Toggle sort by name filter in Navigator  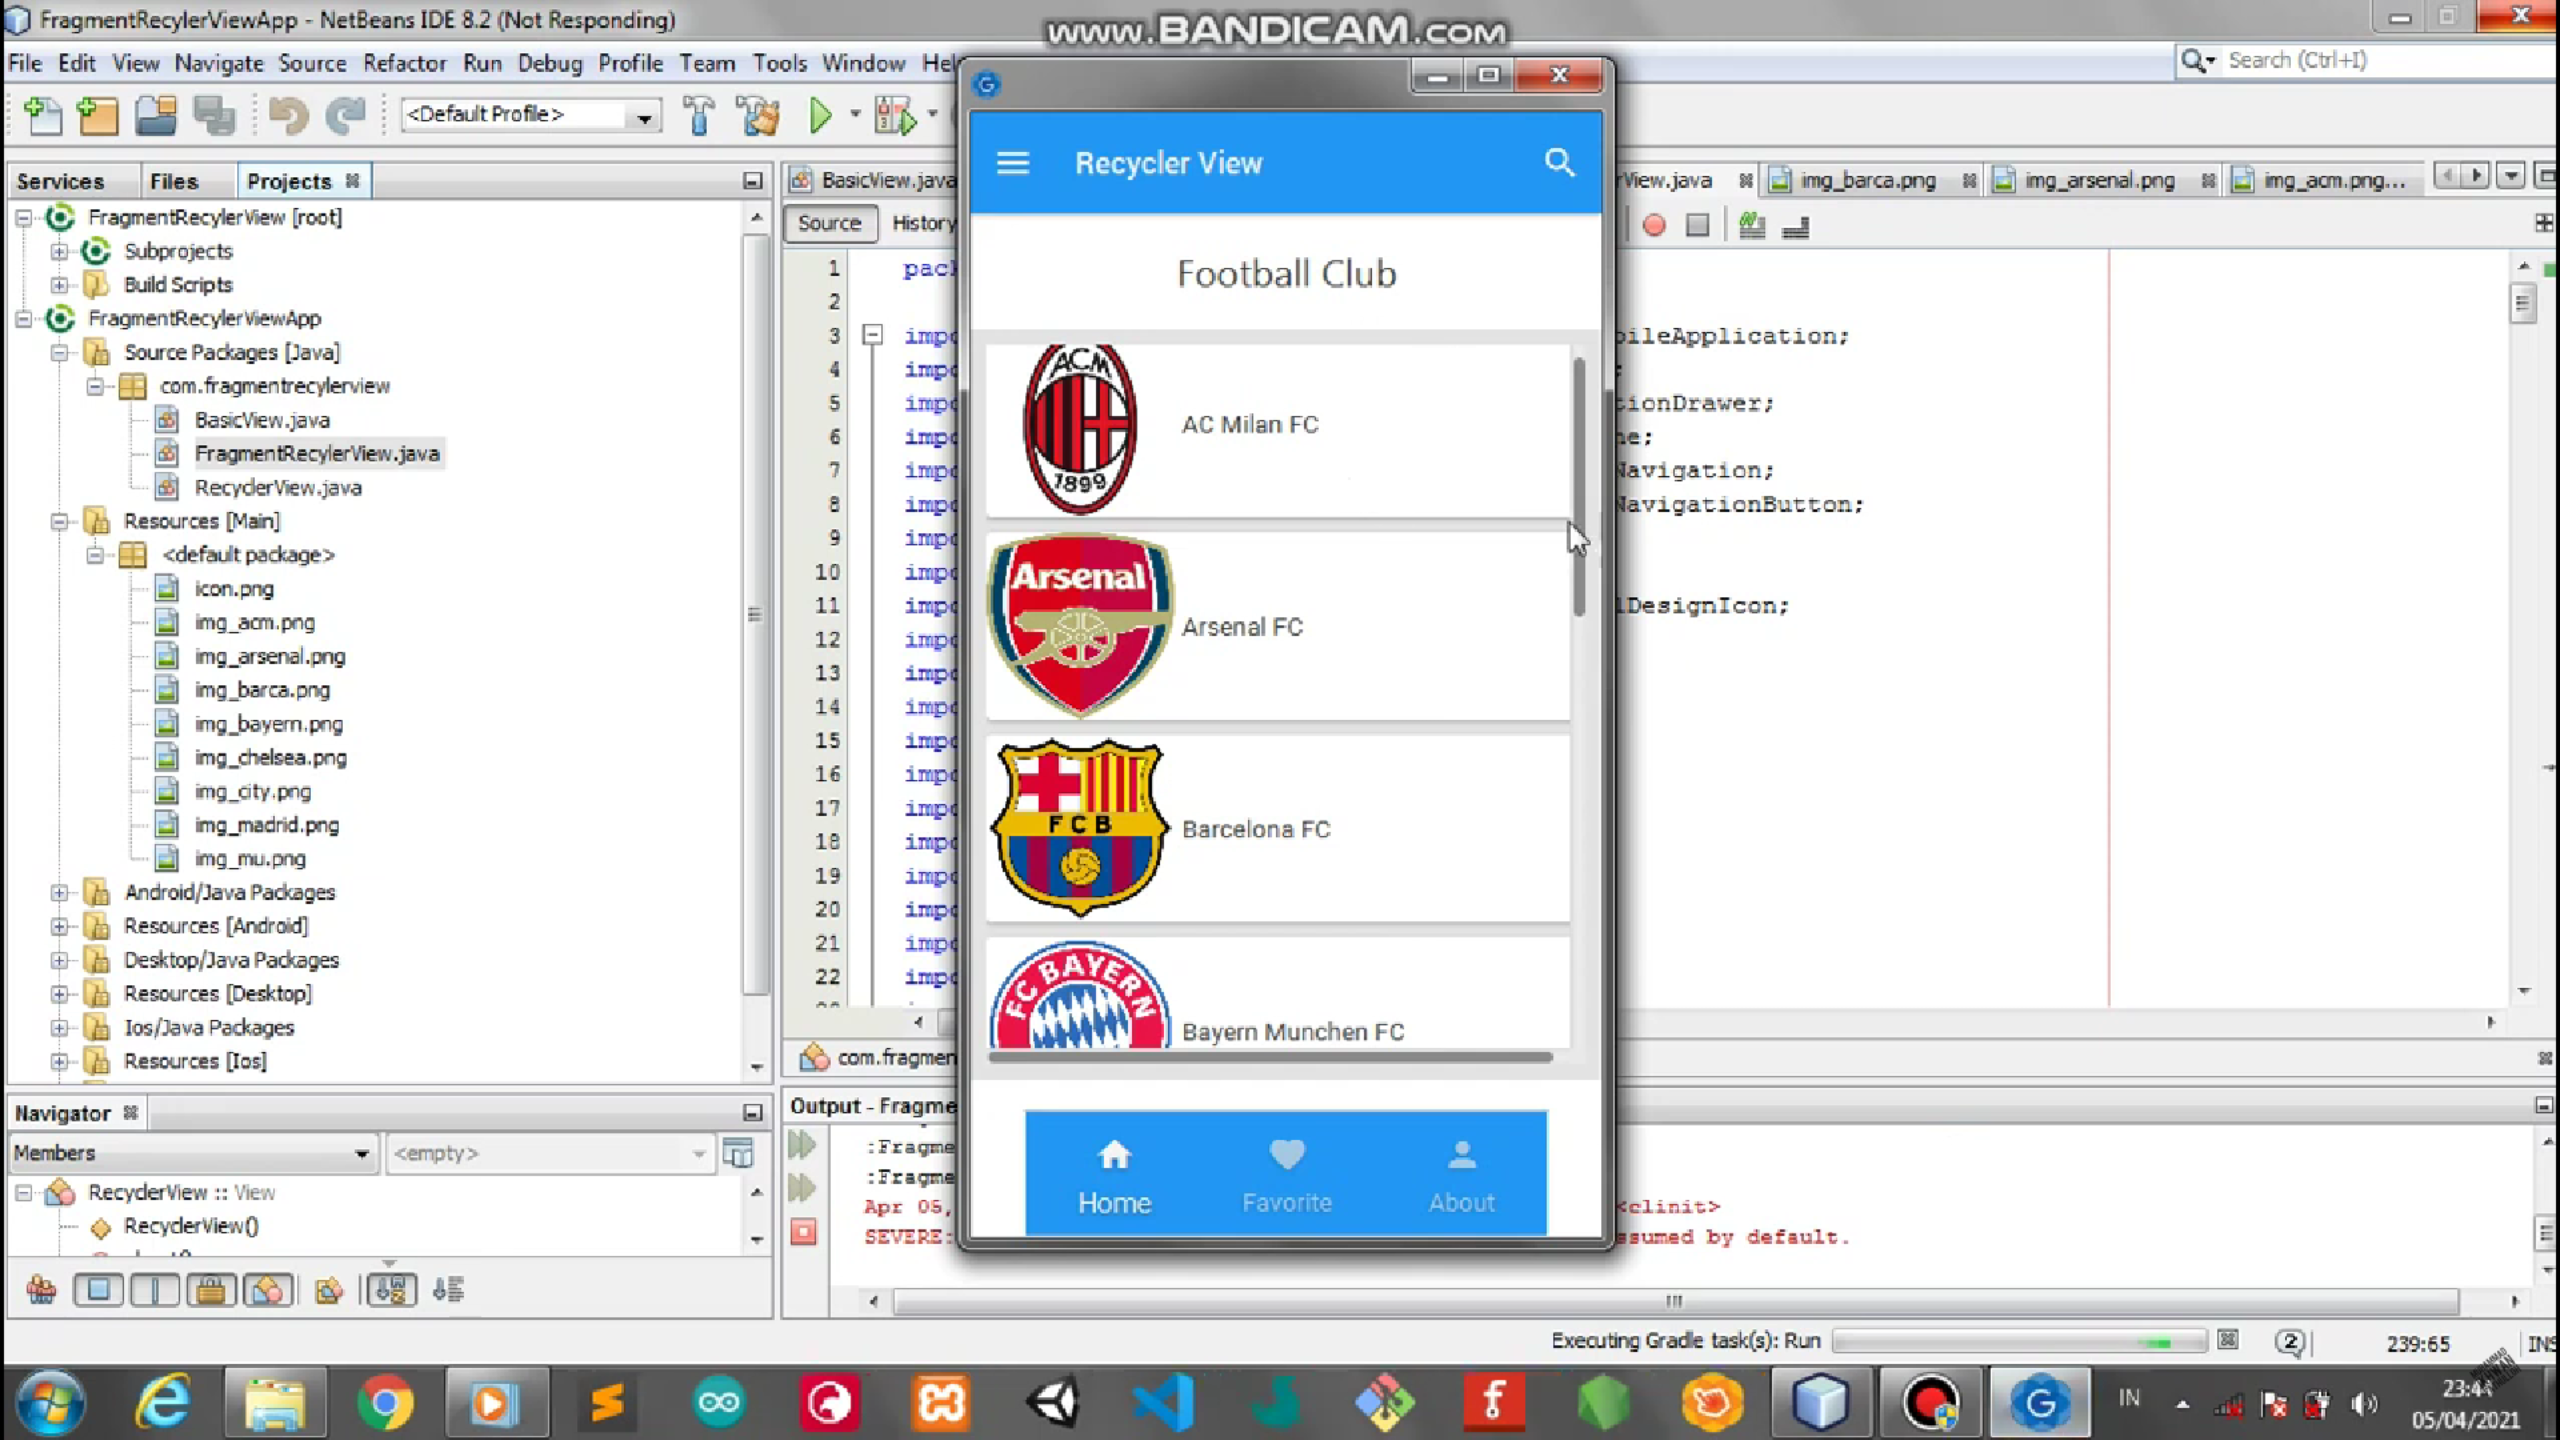(391, 1290)
